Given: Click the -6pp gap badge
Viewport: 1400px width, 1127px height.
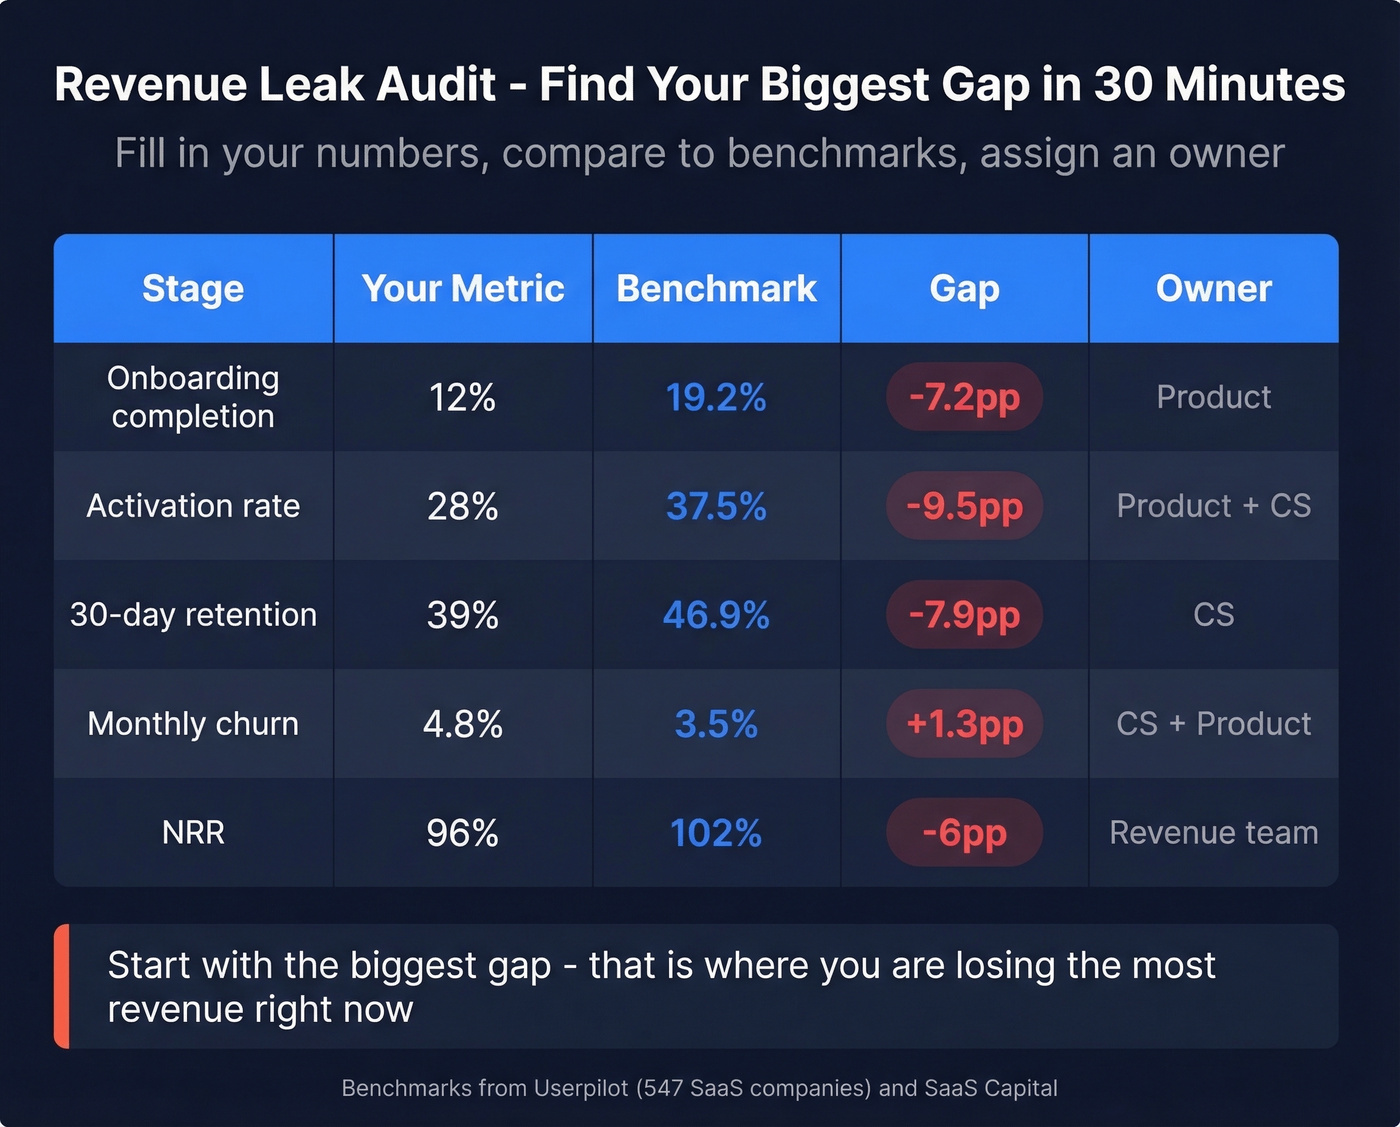Looking at the screenshot, I should tap(963, 832).
